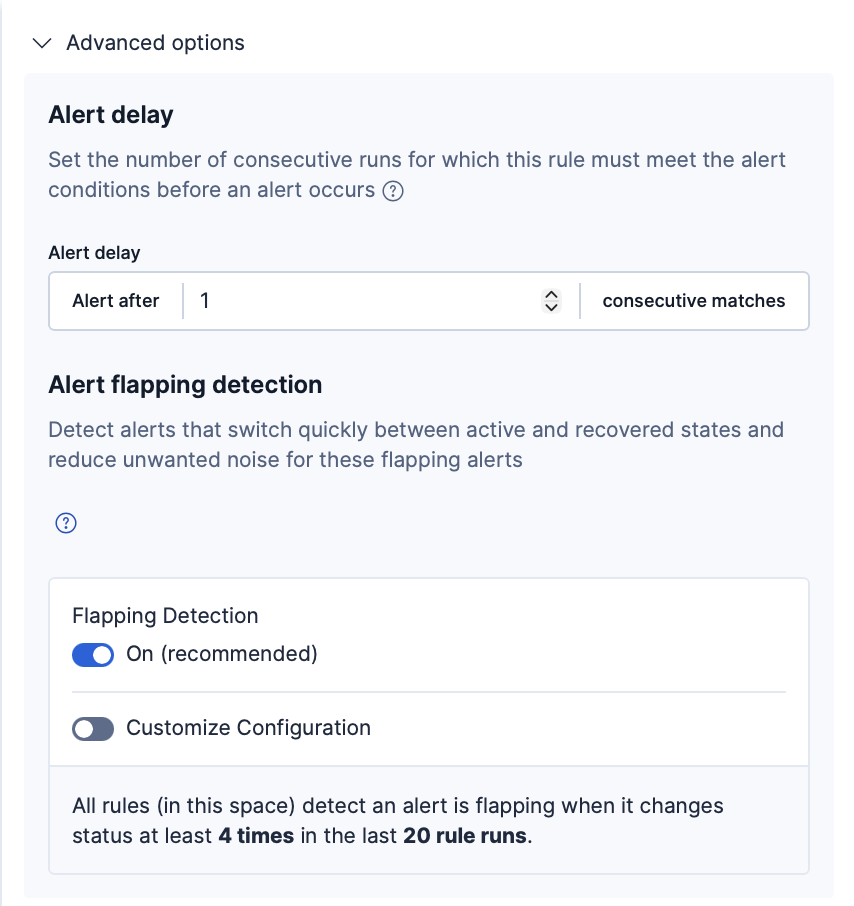Click the Alert flapping detection heading
Viewport: 854px width, 906px height.
[184, 384]
